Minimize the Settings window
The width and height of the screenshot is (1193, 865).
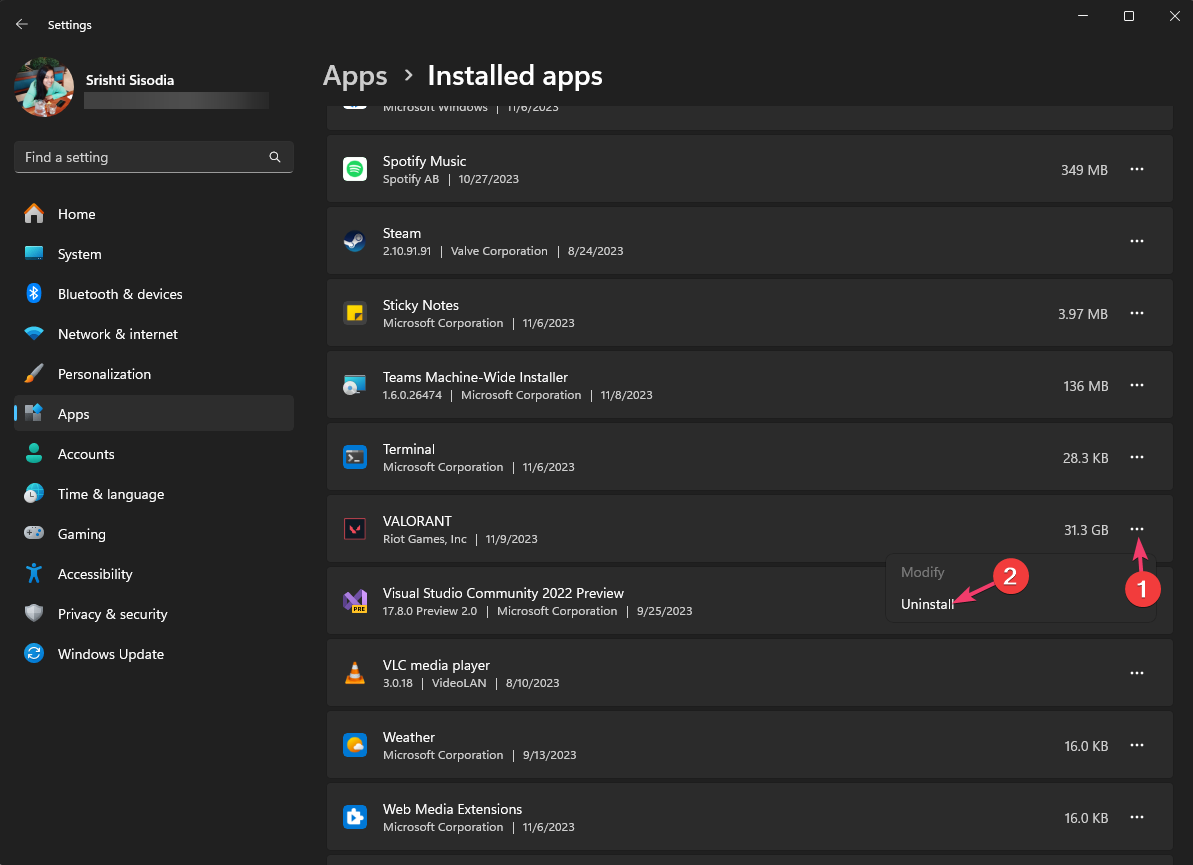point(1083,16)
